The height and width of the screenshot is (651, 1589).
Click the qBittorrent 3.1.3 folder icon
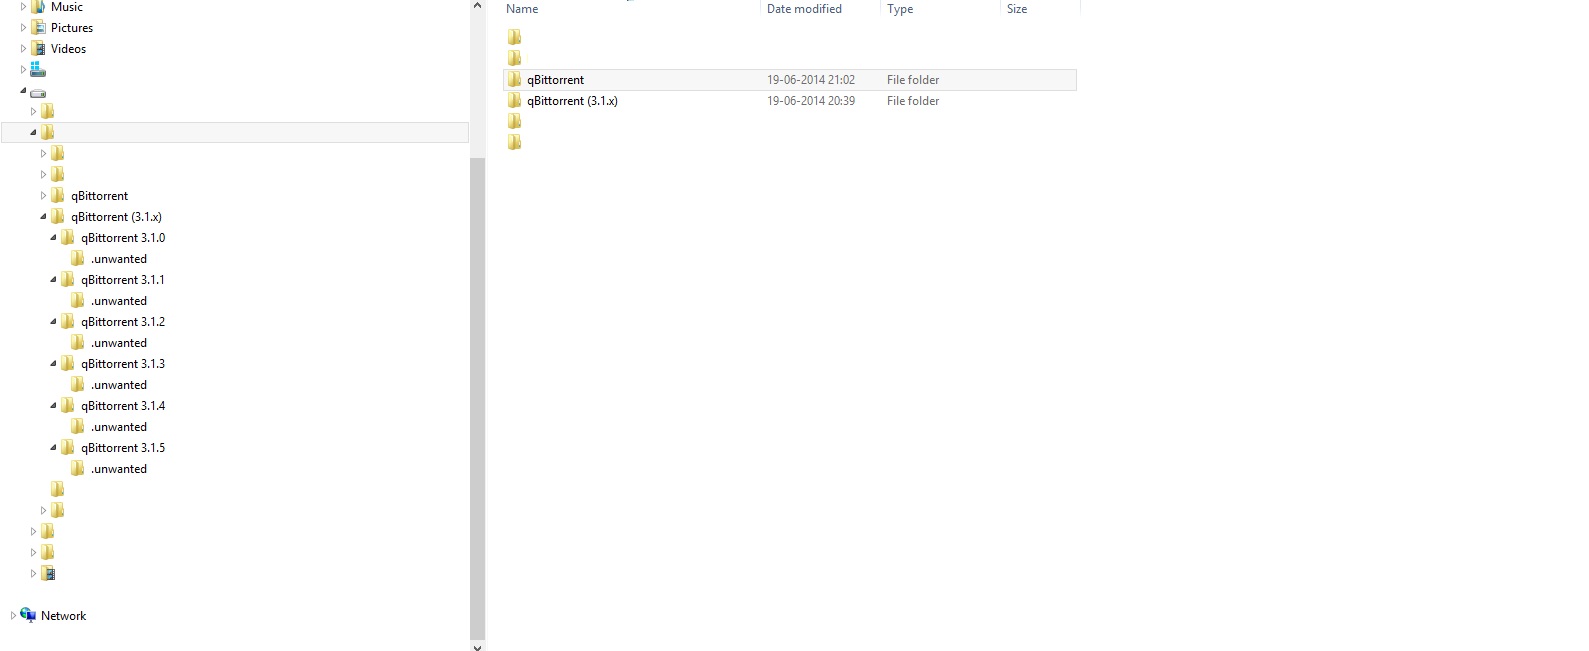(67, 364)
